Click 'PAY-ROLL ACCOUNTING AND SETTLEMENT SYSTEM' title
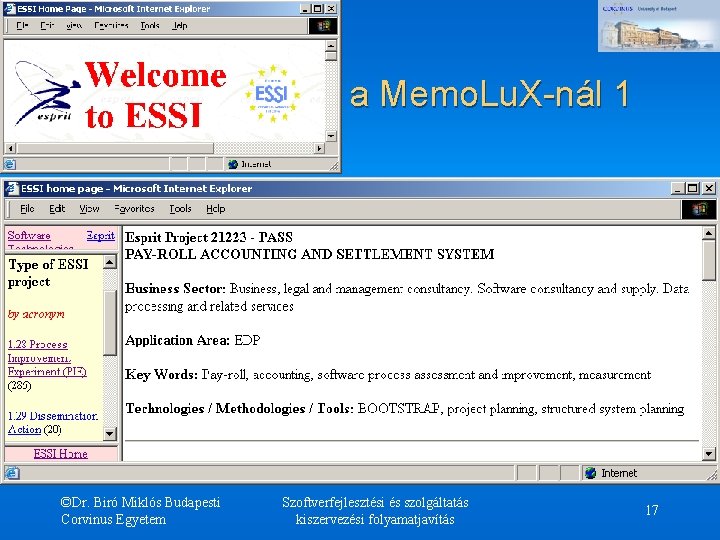Image resolution: width=720 pixels, height=540 pixels. click(309, 254)
